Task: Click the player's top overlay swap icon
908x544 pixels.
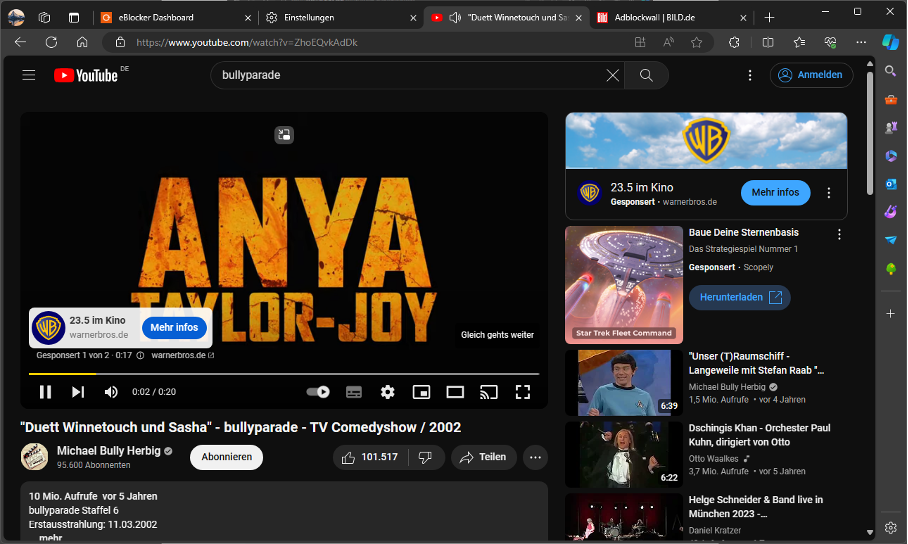Action: tap(284, 135)
